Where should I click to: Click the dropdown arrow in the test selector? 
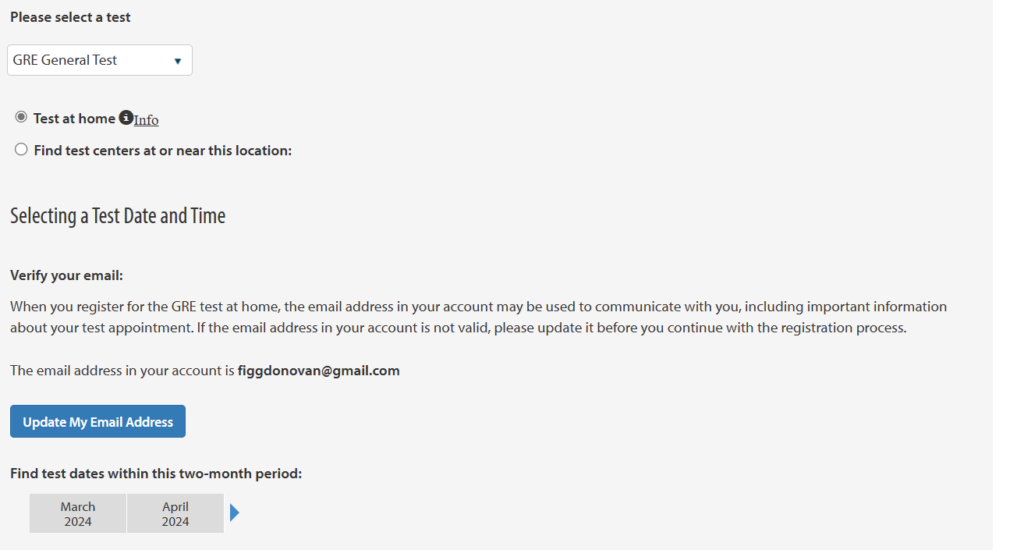click(x=178, y=61)
